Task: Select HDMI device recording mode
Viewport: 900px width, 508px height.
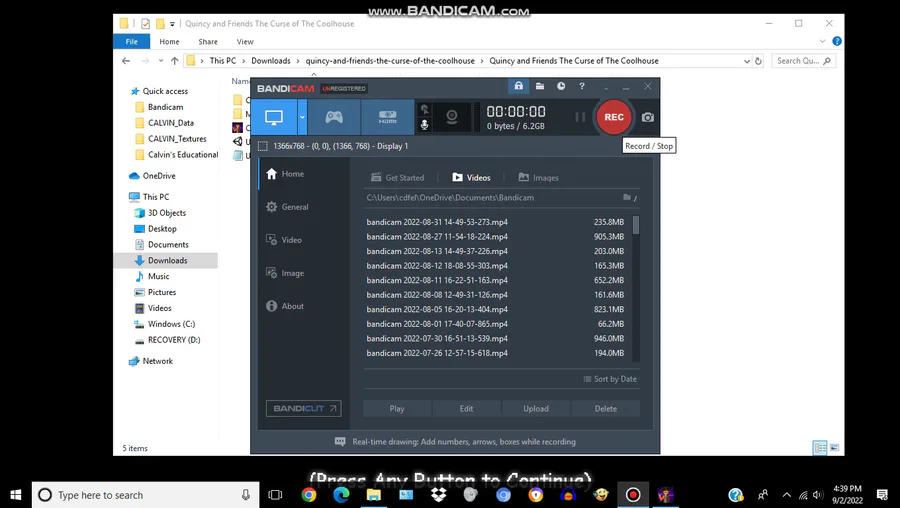Action: (x=387, y=117)
